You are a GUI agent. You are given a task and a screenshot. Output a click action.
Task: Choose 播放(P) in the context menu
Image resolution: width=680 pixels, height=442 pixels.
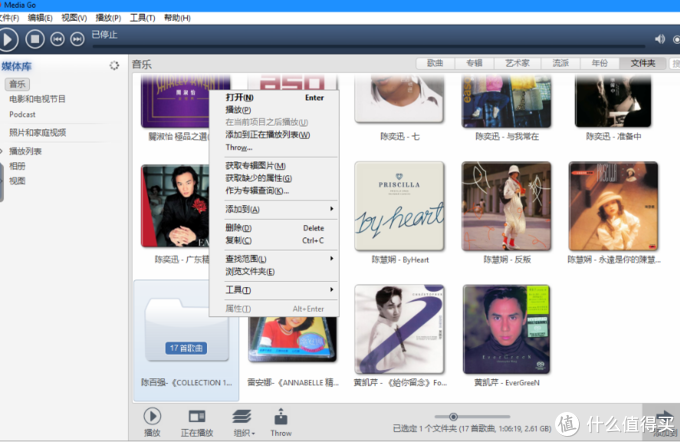274,110
